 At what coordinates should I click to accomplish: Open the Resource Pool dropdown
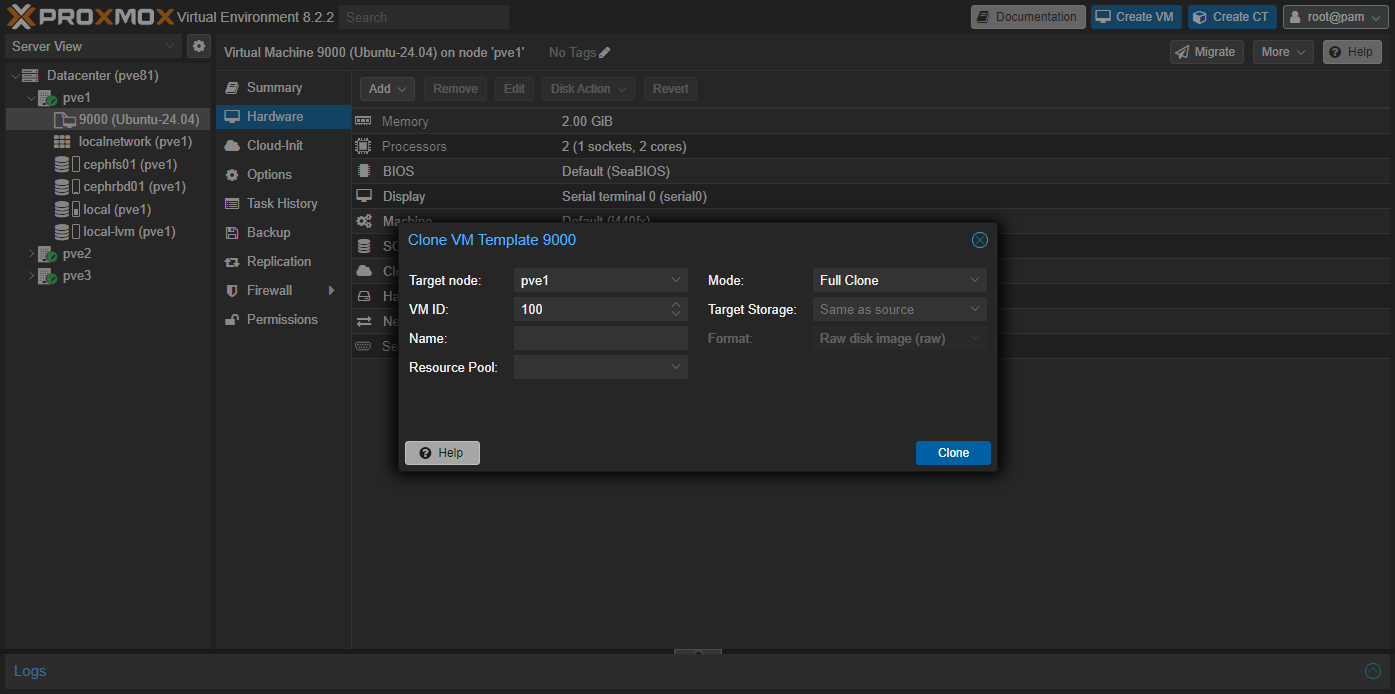[x=677, y=367]
